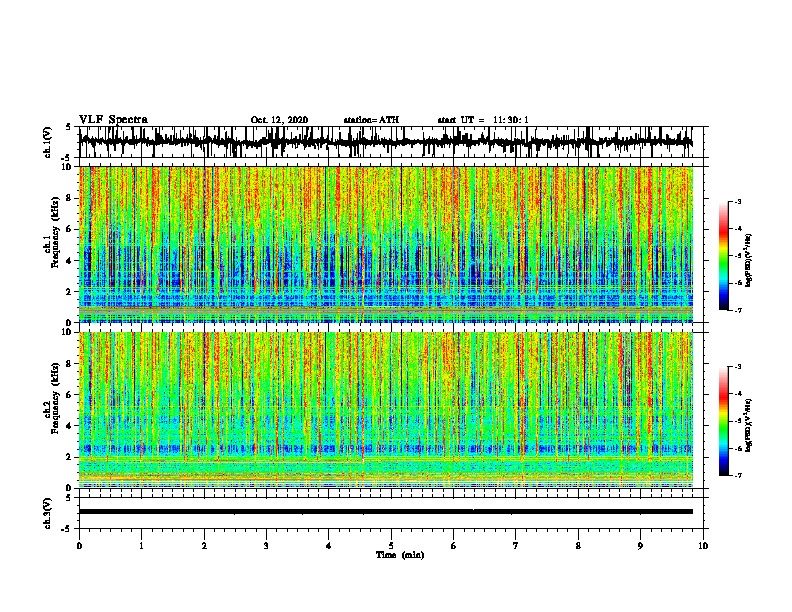
Task: Click time axis tick label "7"
Action: click(516, 546)
